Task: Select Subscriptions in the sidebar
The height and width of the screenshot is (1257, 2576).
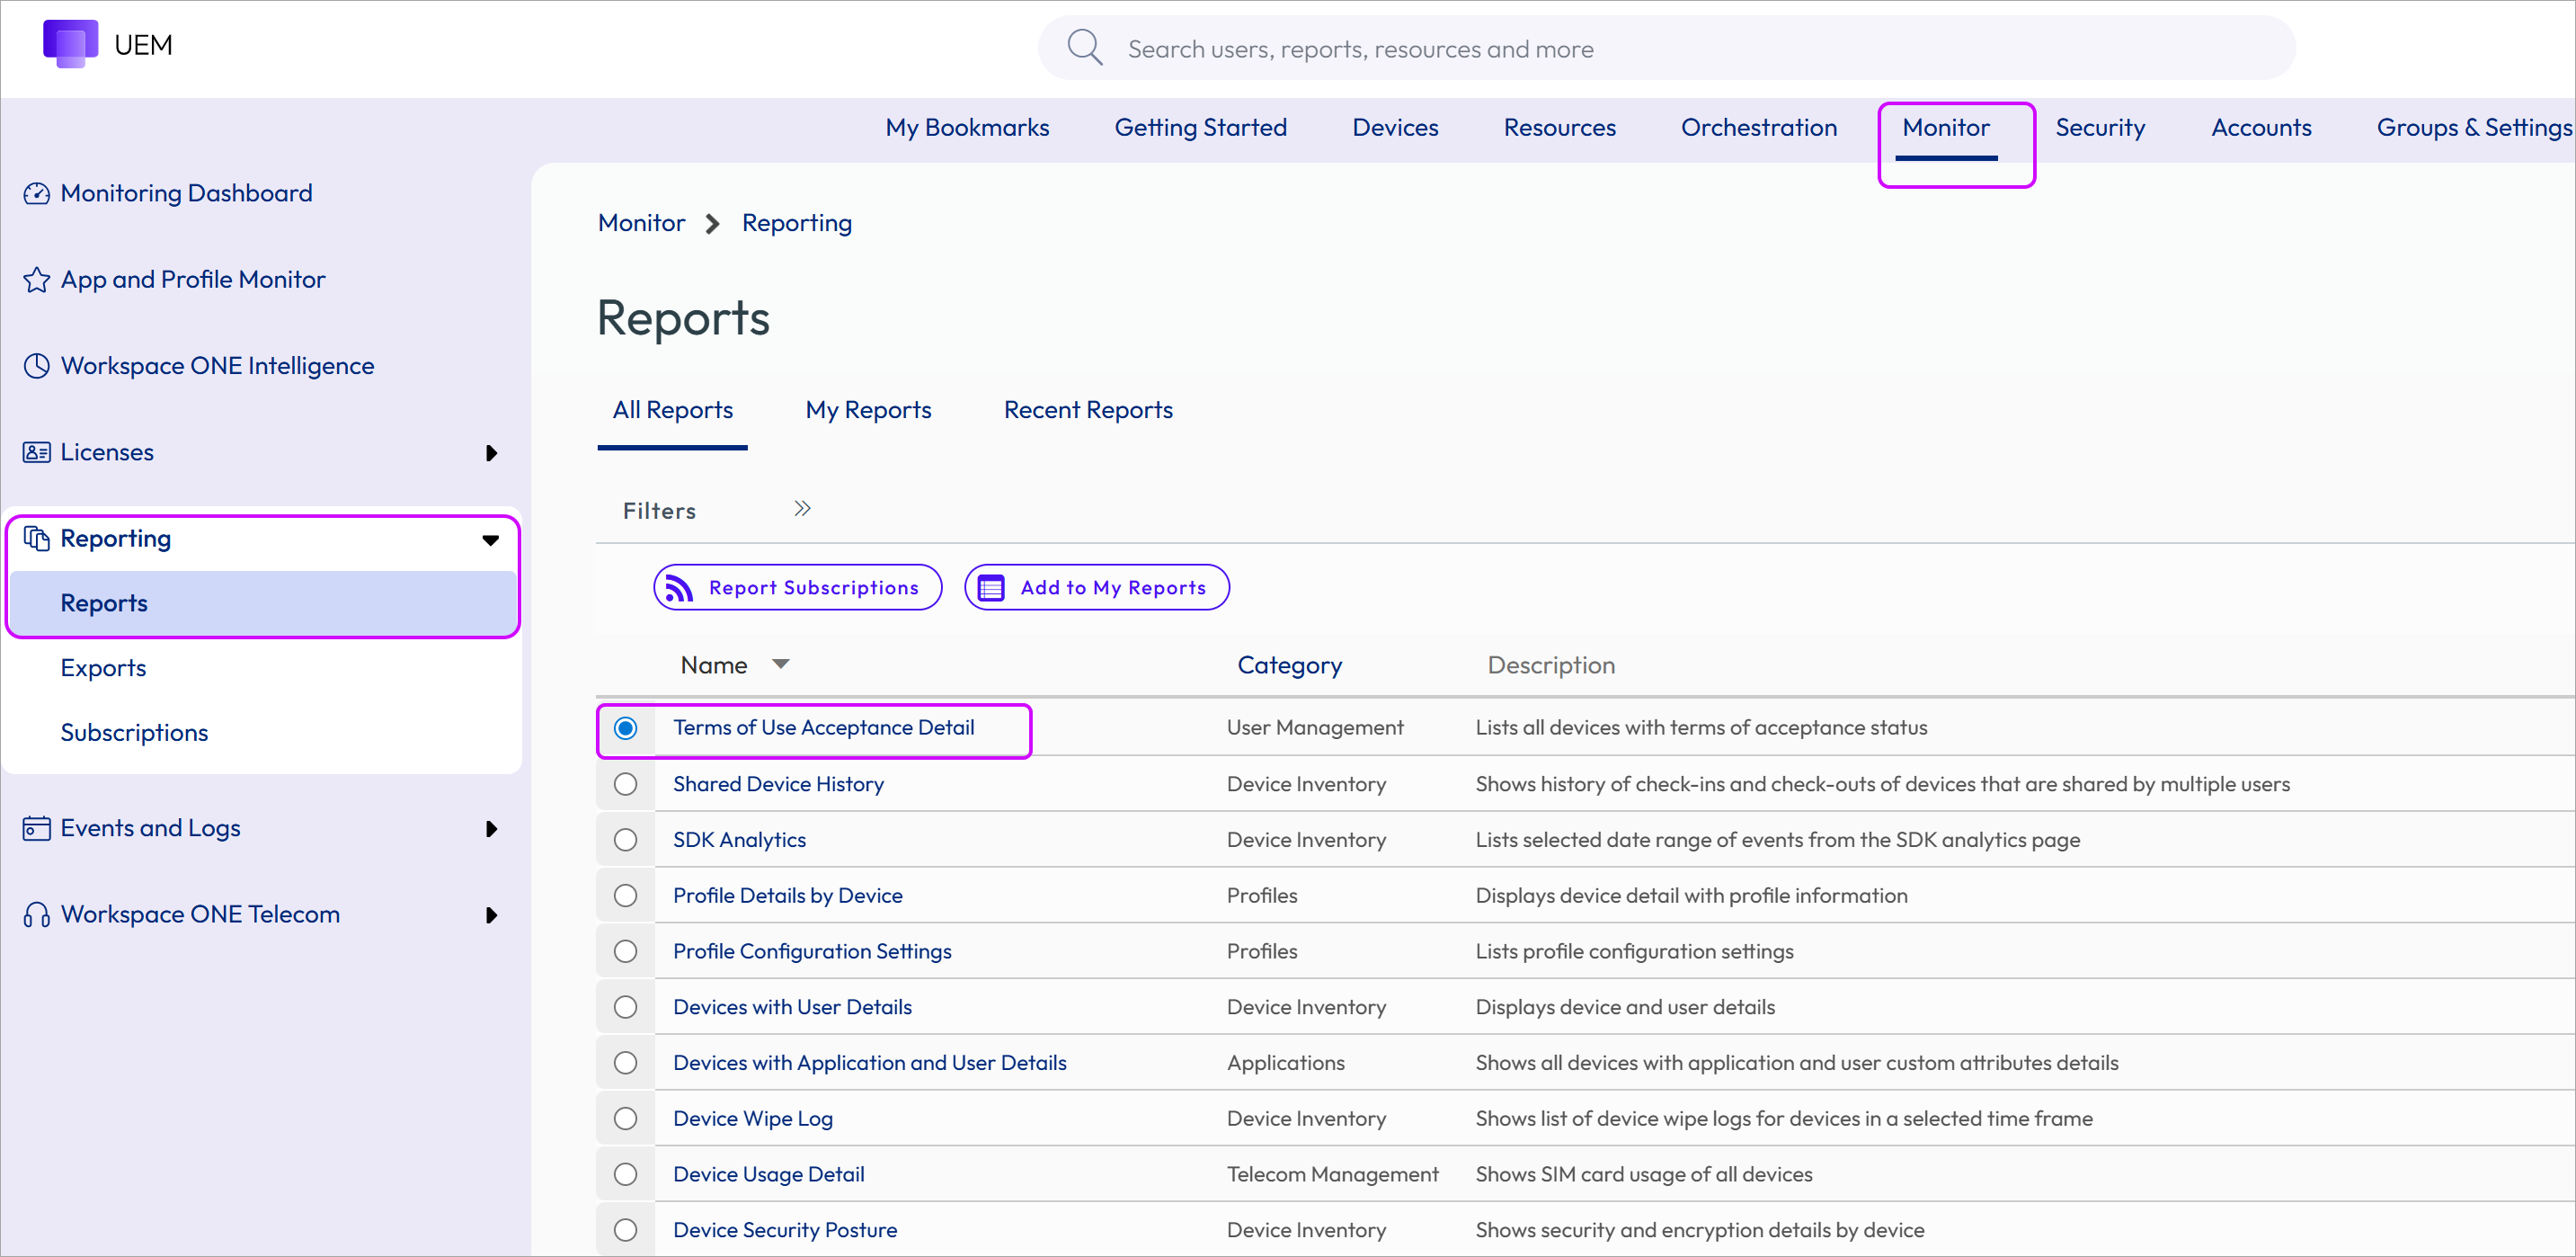Action: coord(134,733)
